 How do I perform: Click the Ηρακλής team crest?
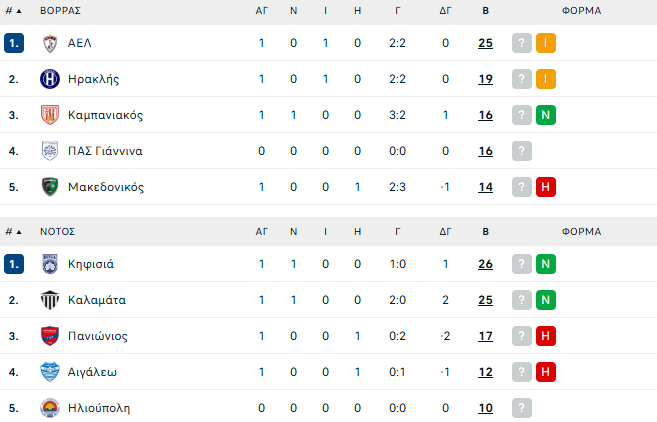50,79
